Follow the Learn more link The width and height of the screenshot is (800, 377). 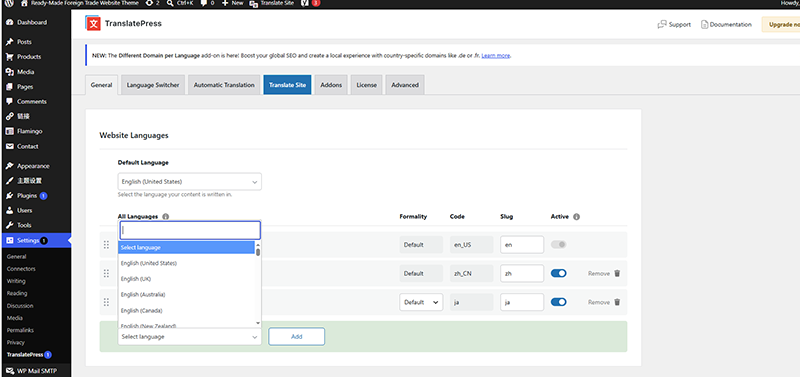(x=496, y=56)
